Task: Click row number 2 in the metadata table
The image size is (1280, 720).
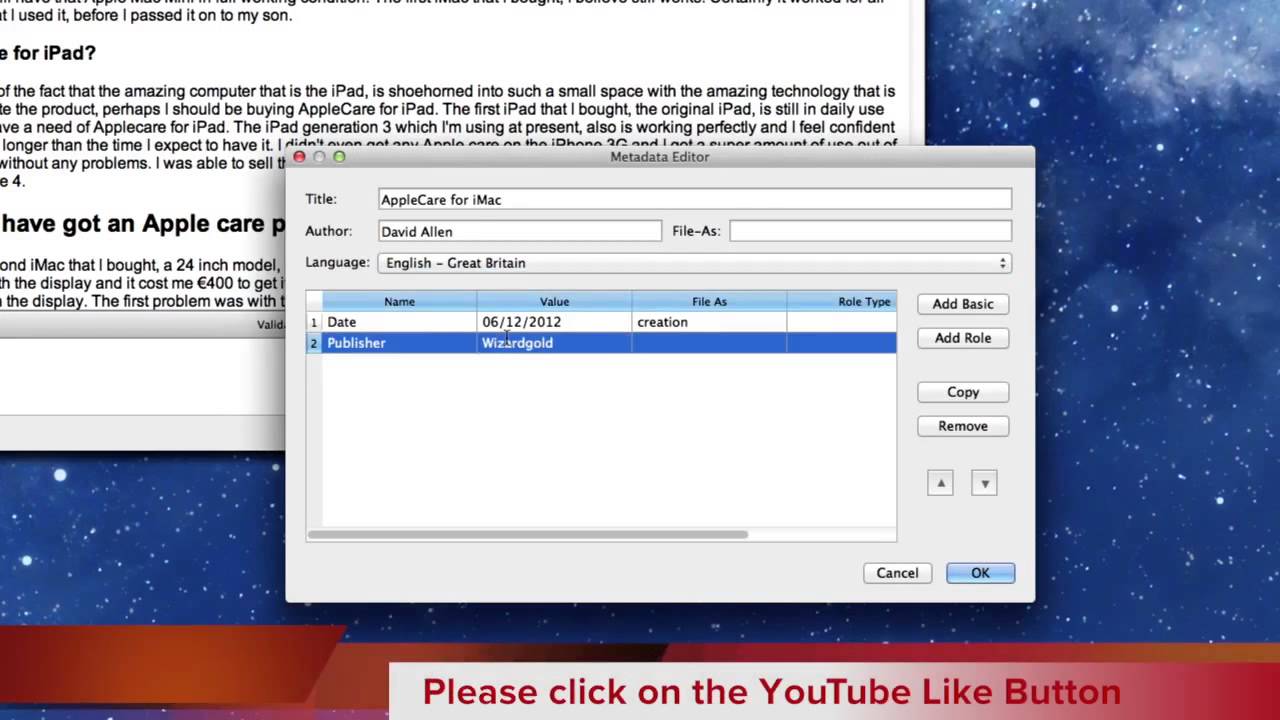Action: 314,343
